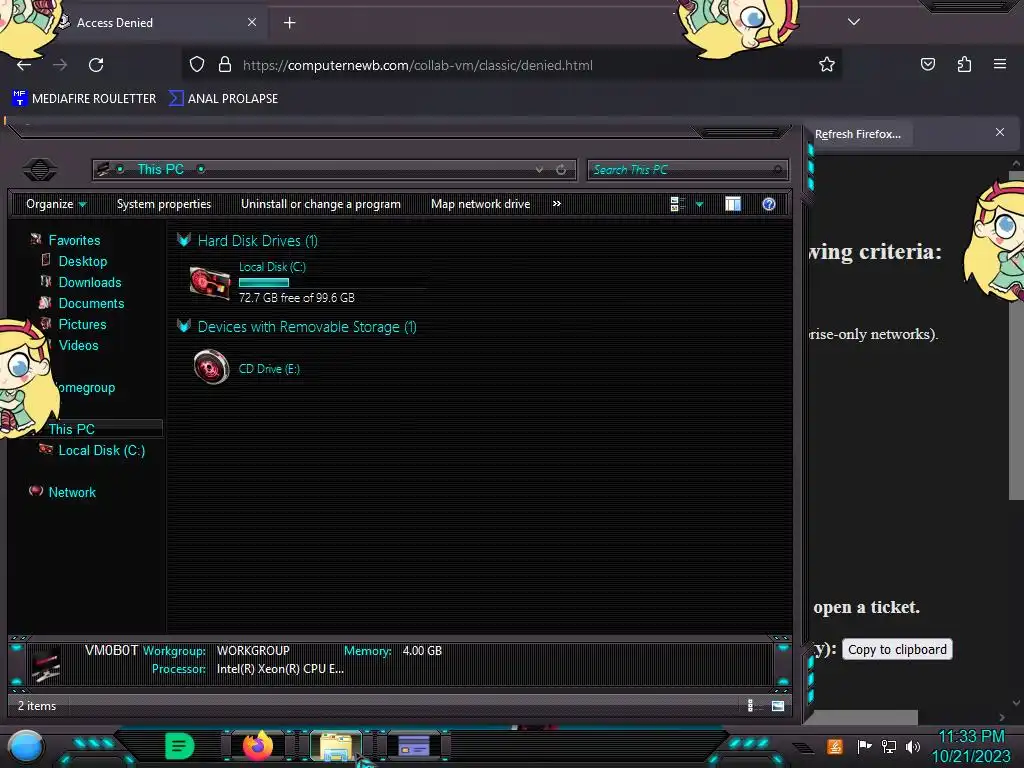Open the Start orb
This screenshot has width=1024, height=768.
tap(25, 748)
